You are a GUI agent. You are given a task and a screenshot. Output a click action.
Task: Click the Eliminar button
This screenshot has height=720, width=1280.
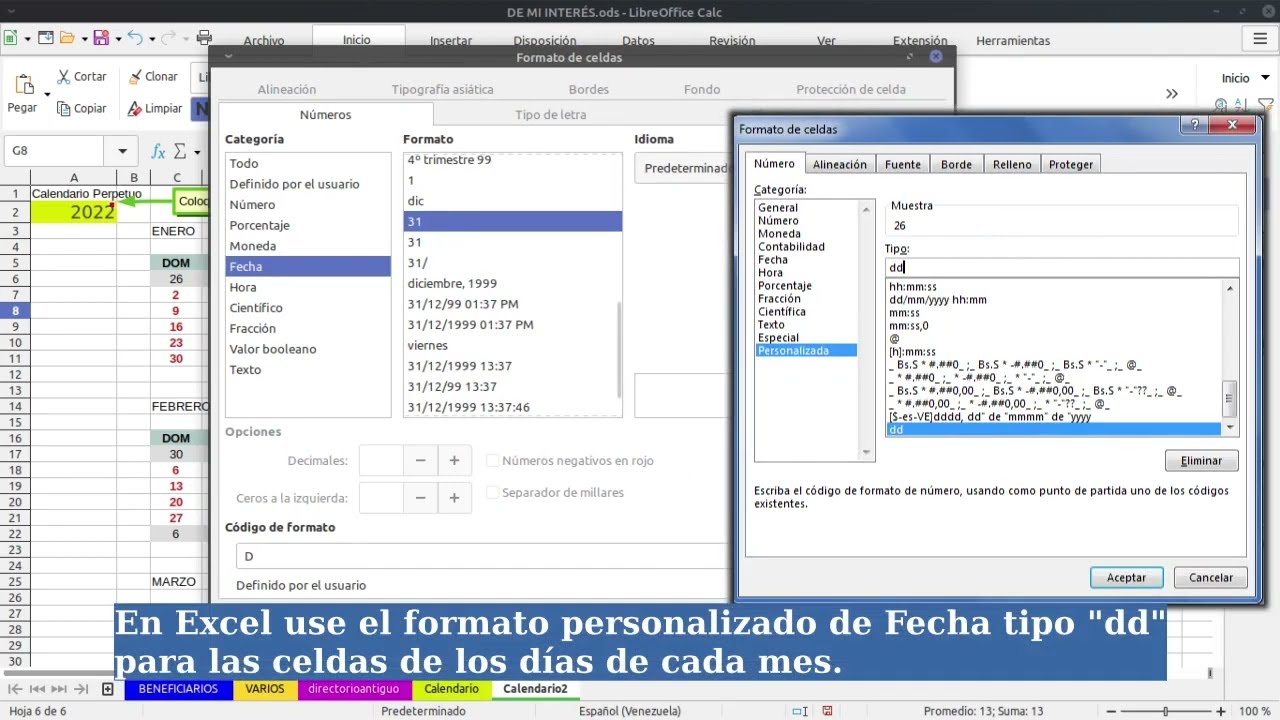click(1201, 460)
